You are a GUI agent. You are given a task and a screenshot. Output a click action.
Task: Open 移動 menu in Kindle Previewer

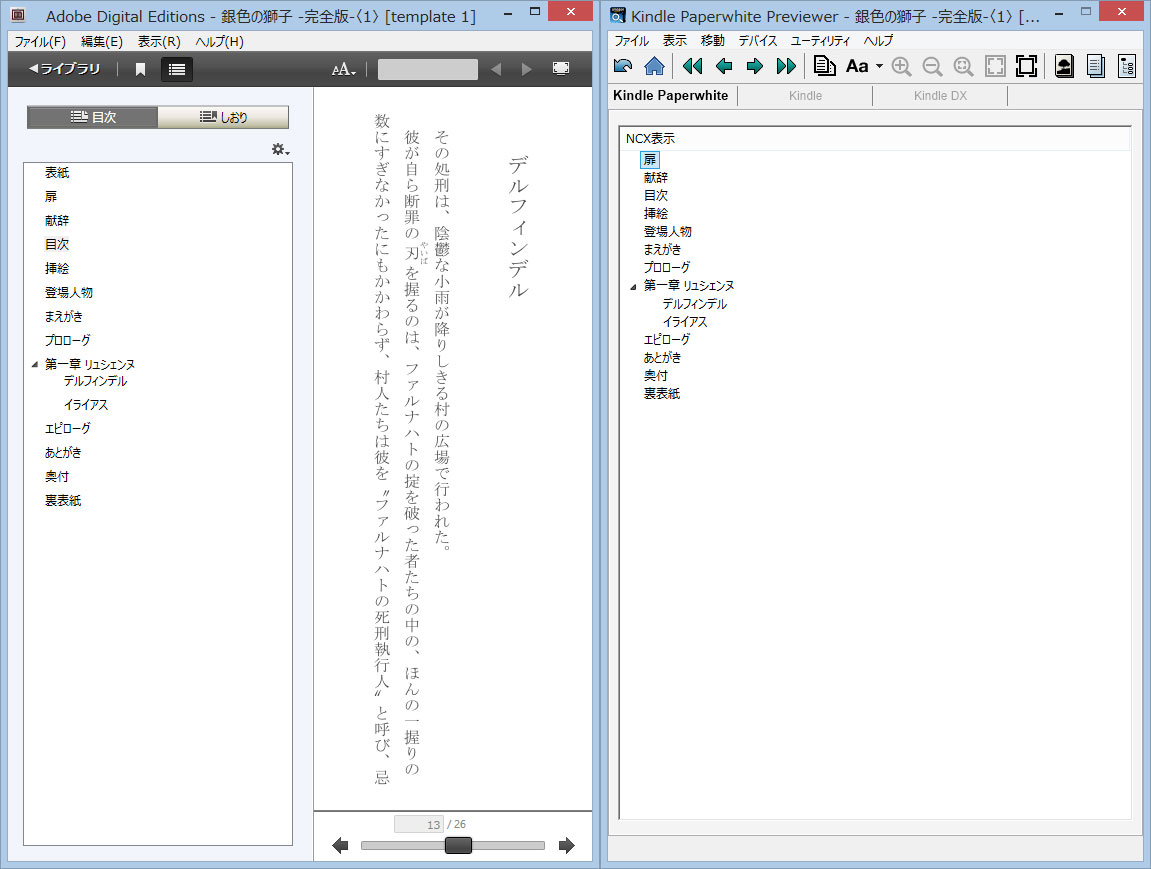713,40
